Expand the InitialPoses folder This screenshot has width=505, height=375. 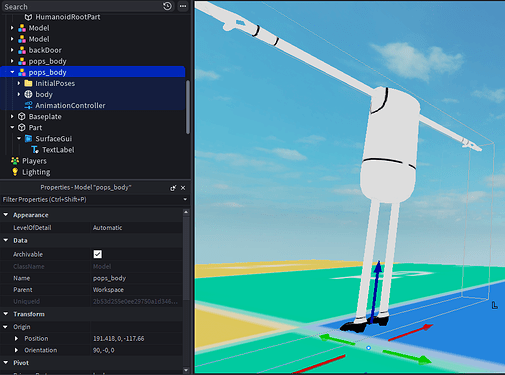(19, 83)
